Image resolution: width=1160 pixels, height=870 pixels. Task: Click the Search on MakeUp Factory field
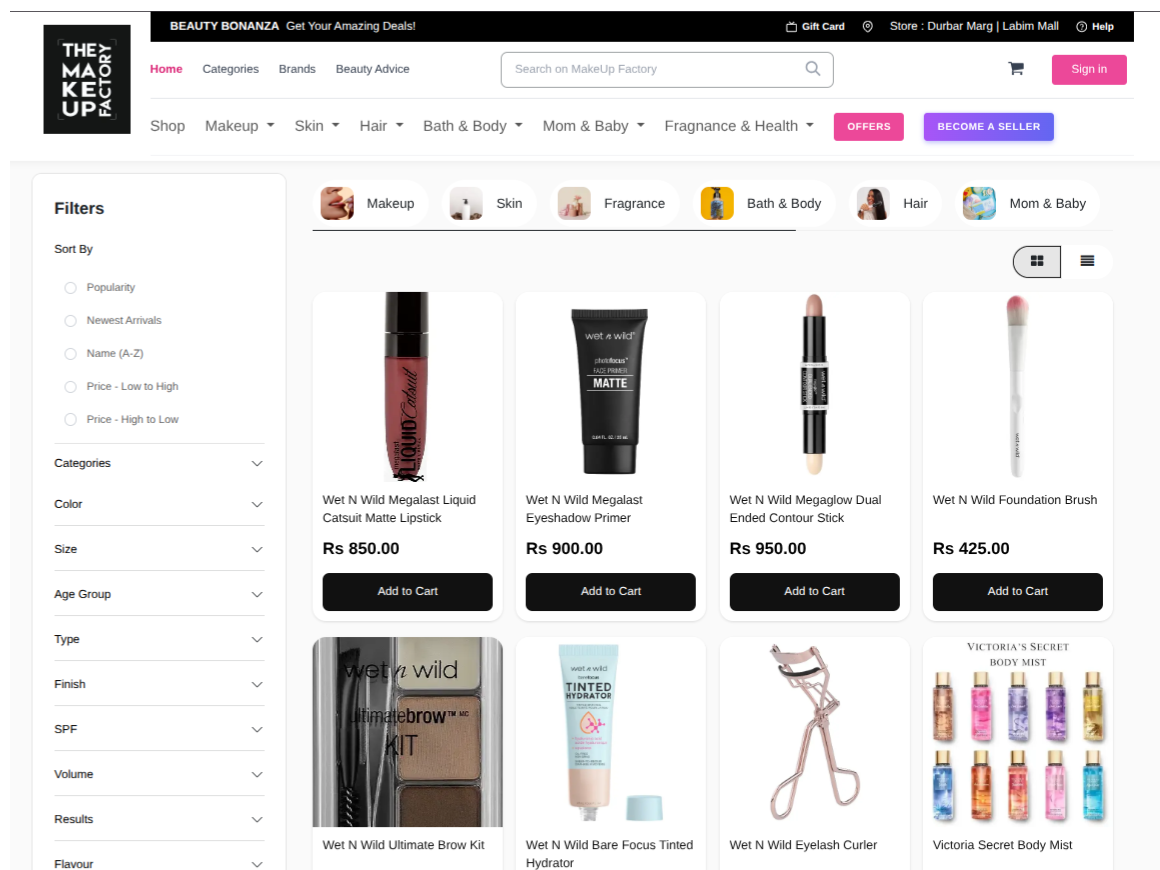point(667,70)
